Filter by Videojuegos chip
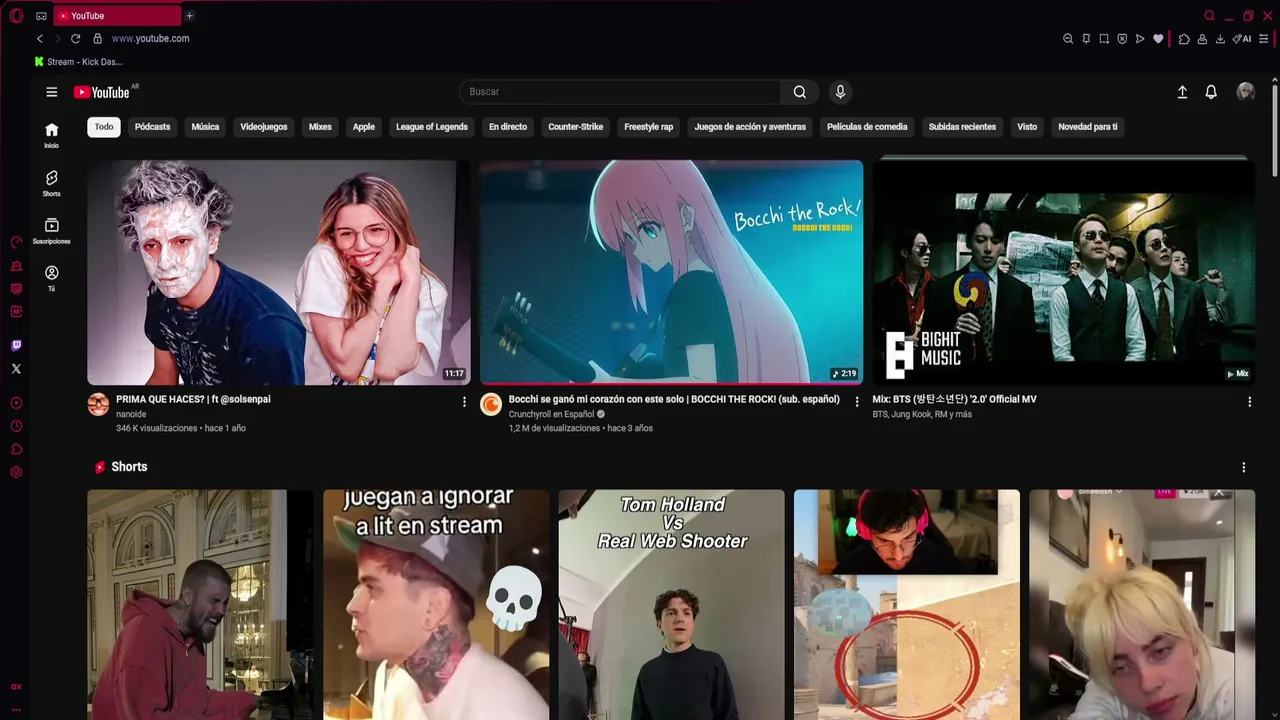Viewport: 1280px width, 720px height. tap(264, 127)
